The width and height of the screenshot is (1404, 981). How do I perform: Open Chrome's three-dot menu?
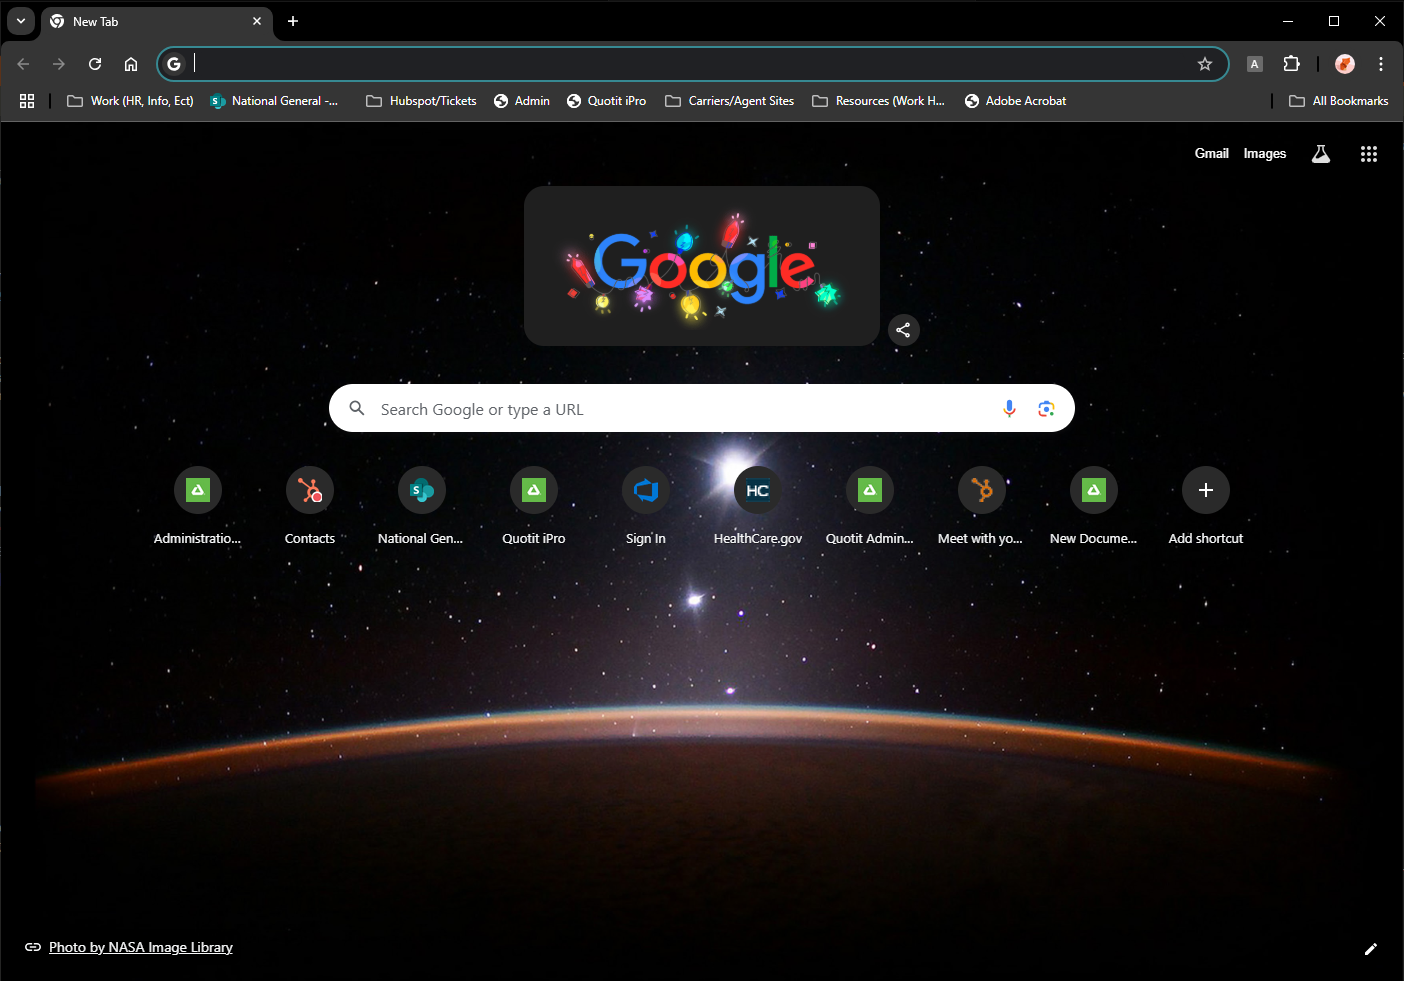(x=1380, y=64)
